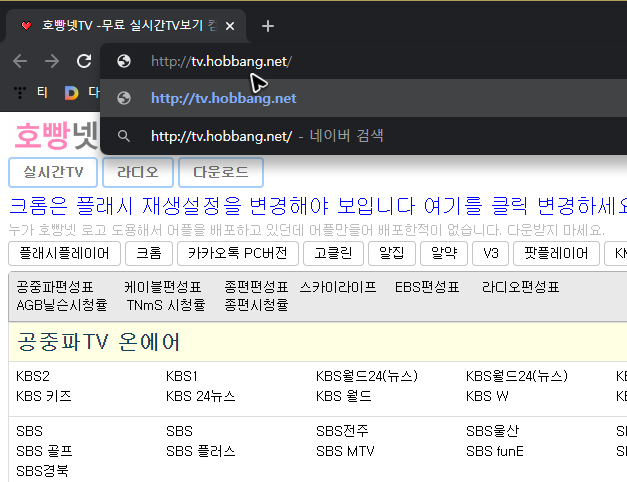The image size is (627, 482).
Task: Click the 알집 button
Action: tap(391, 253)
